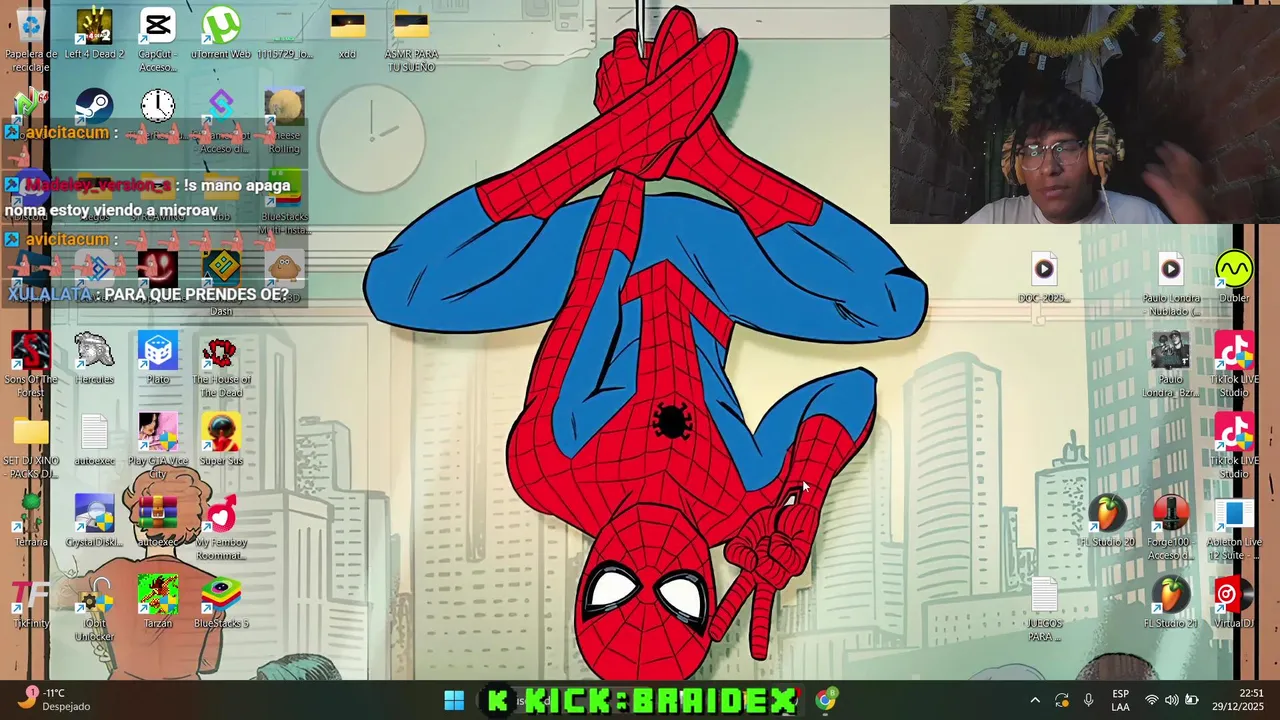Image resolution: width=1280 pixels, height=720 pixels.
Task: Check the battery status tray icon
Action: [x=1191, y=700]
